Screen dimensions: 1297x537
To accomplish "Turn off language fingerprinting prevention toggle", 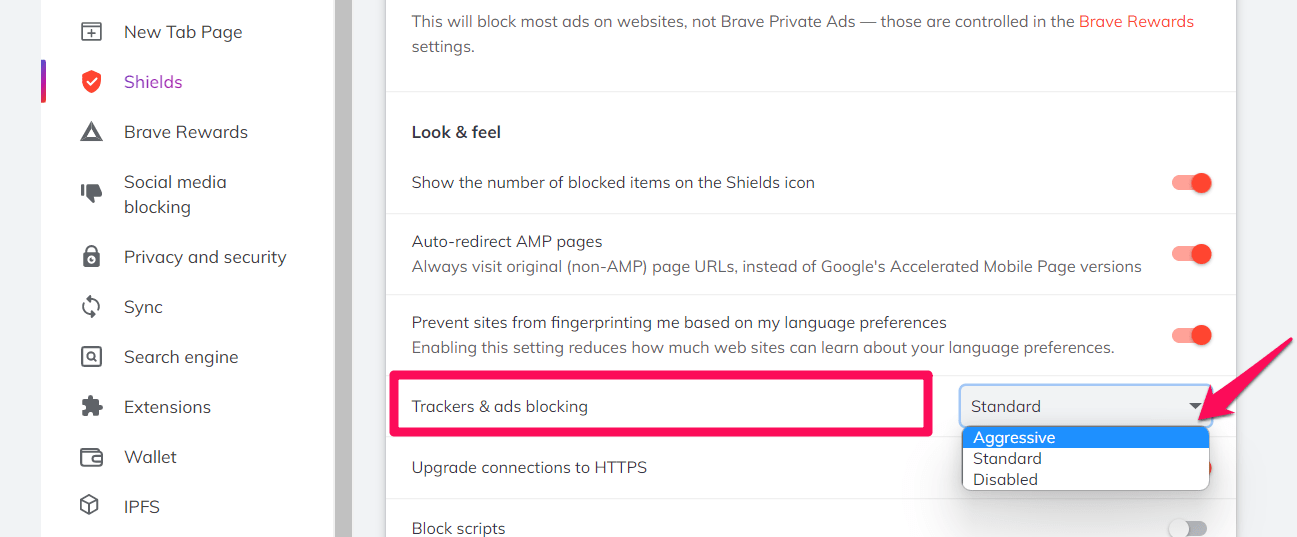I will (1192, 335).
